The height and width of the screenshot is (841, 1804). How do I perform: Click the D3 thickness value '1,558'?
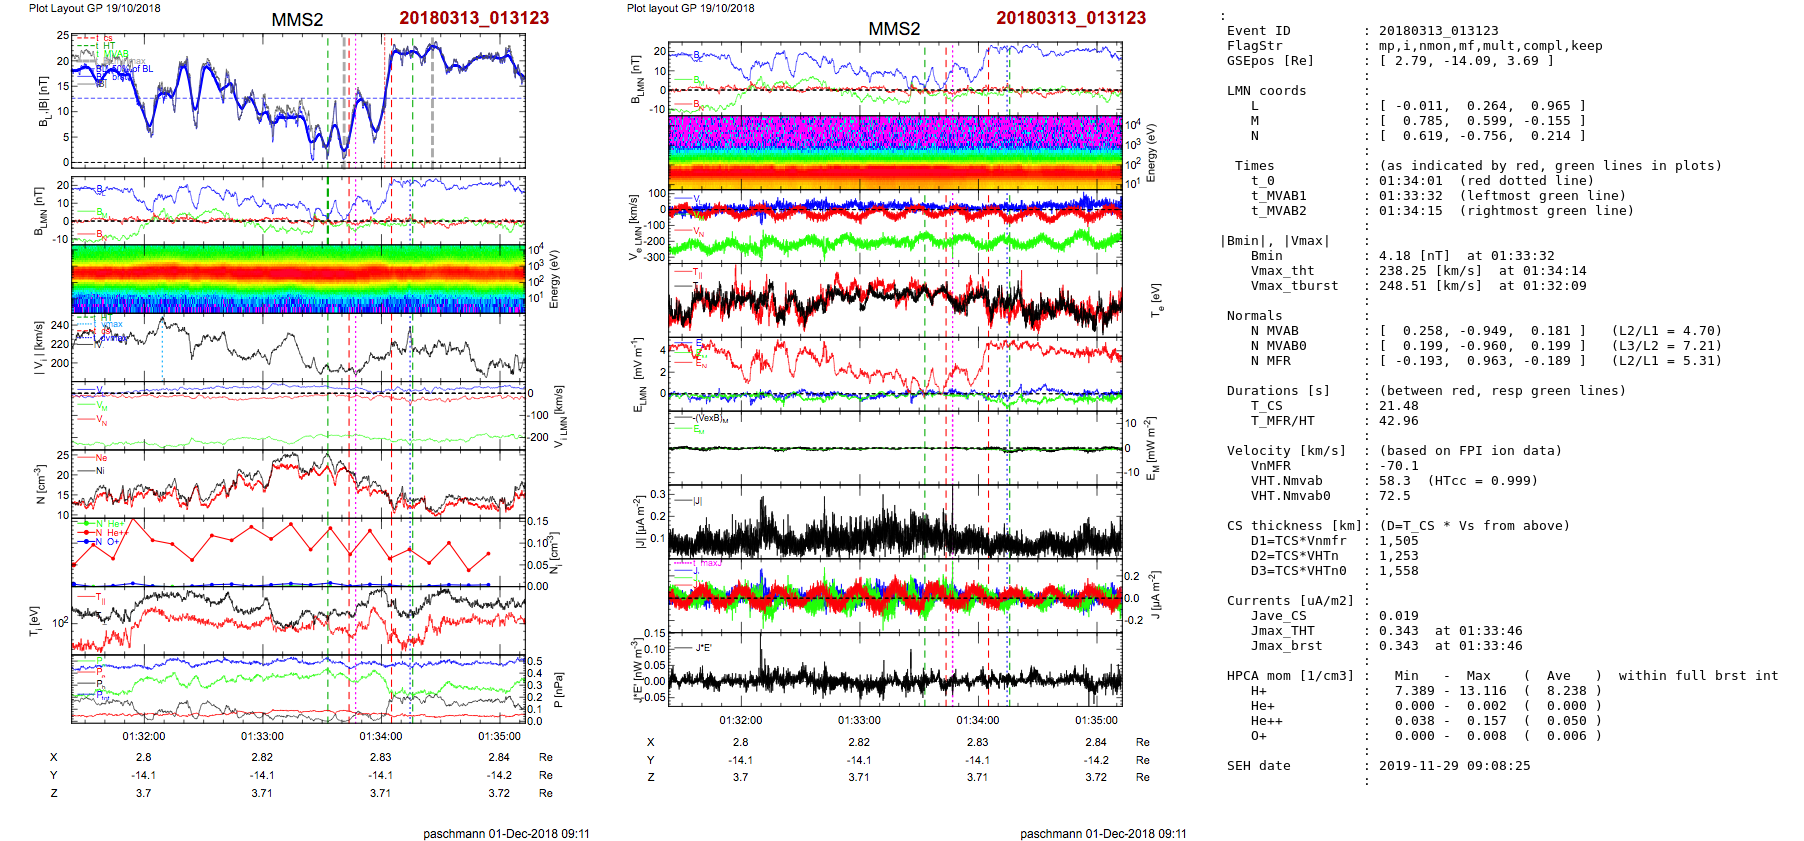point(1399,571)
